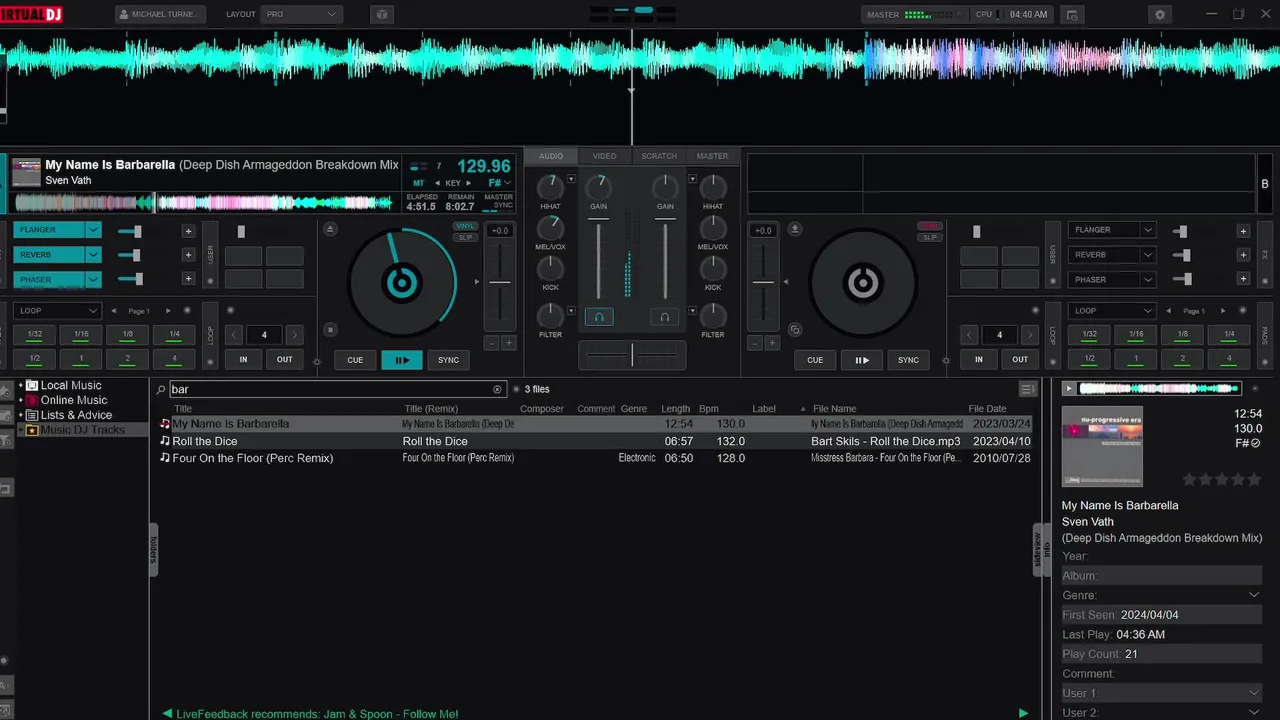Expand the Local Music folder
The width and height of the screenshot is (1280, 720).
tap(21, 386)
